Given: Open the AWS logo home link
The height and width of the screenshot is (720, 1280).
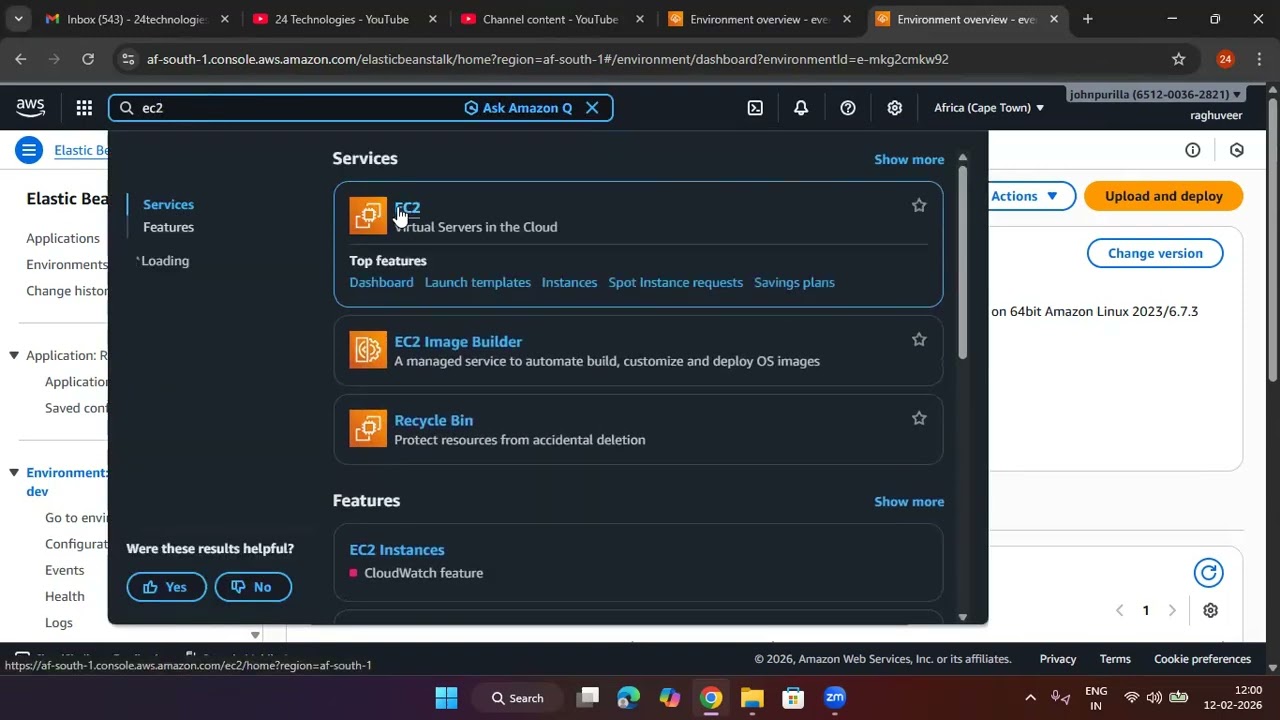Looking at the screenshot, I should (30, 107).
